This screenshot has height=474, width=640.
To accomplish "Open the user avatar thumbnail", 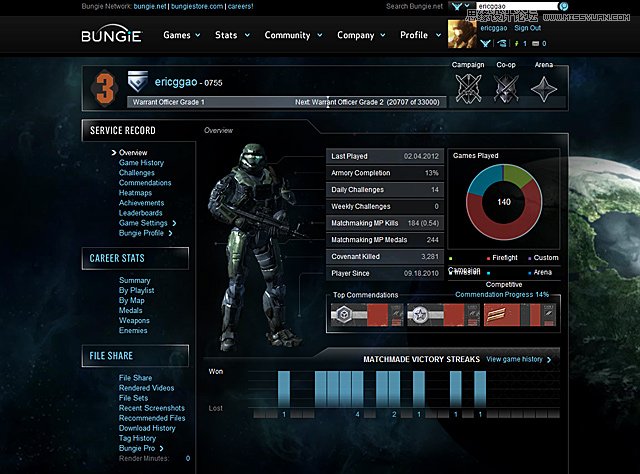I will tap(462, 34).
